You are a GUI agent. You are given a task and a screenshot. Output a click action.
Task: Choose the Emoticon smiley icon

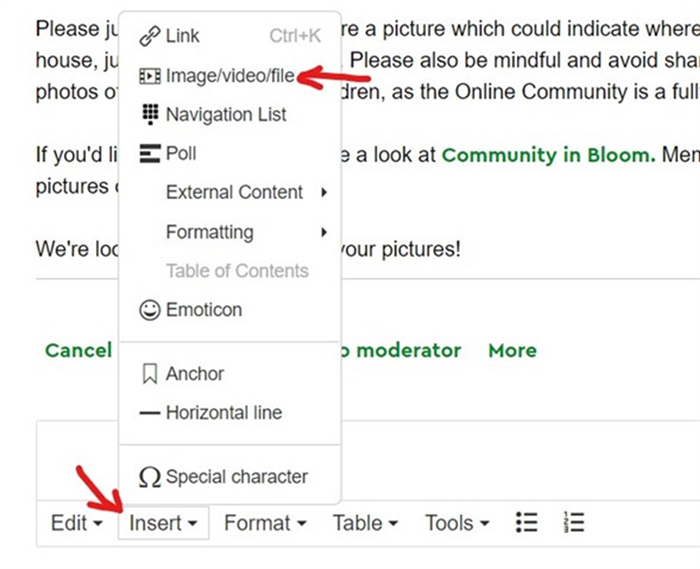150,310
